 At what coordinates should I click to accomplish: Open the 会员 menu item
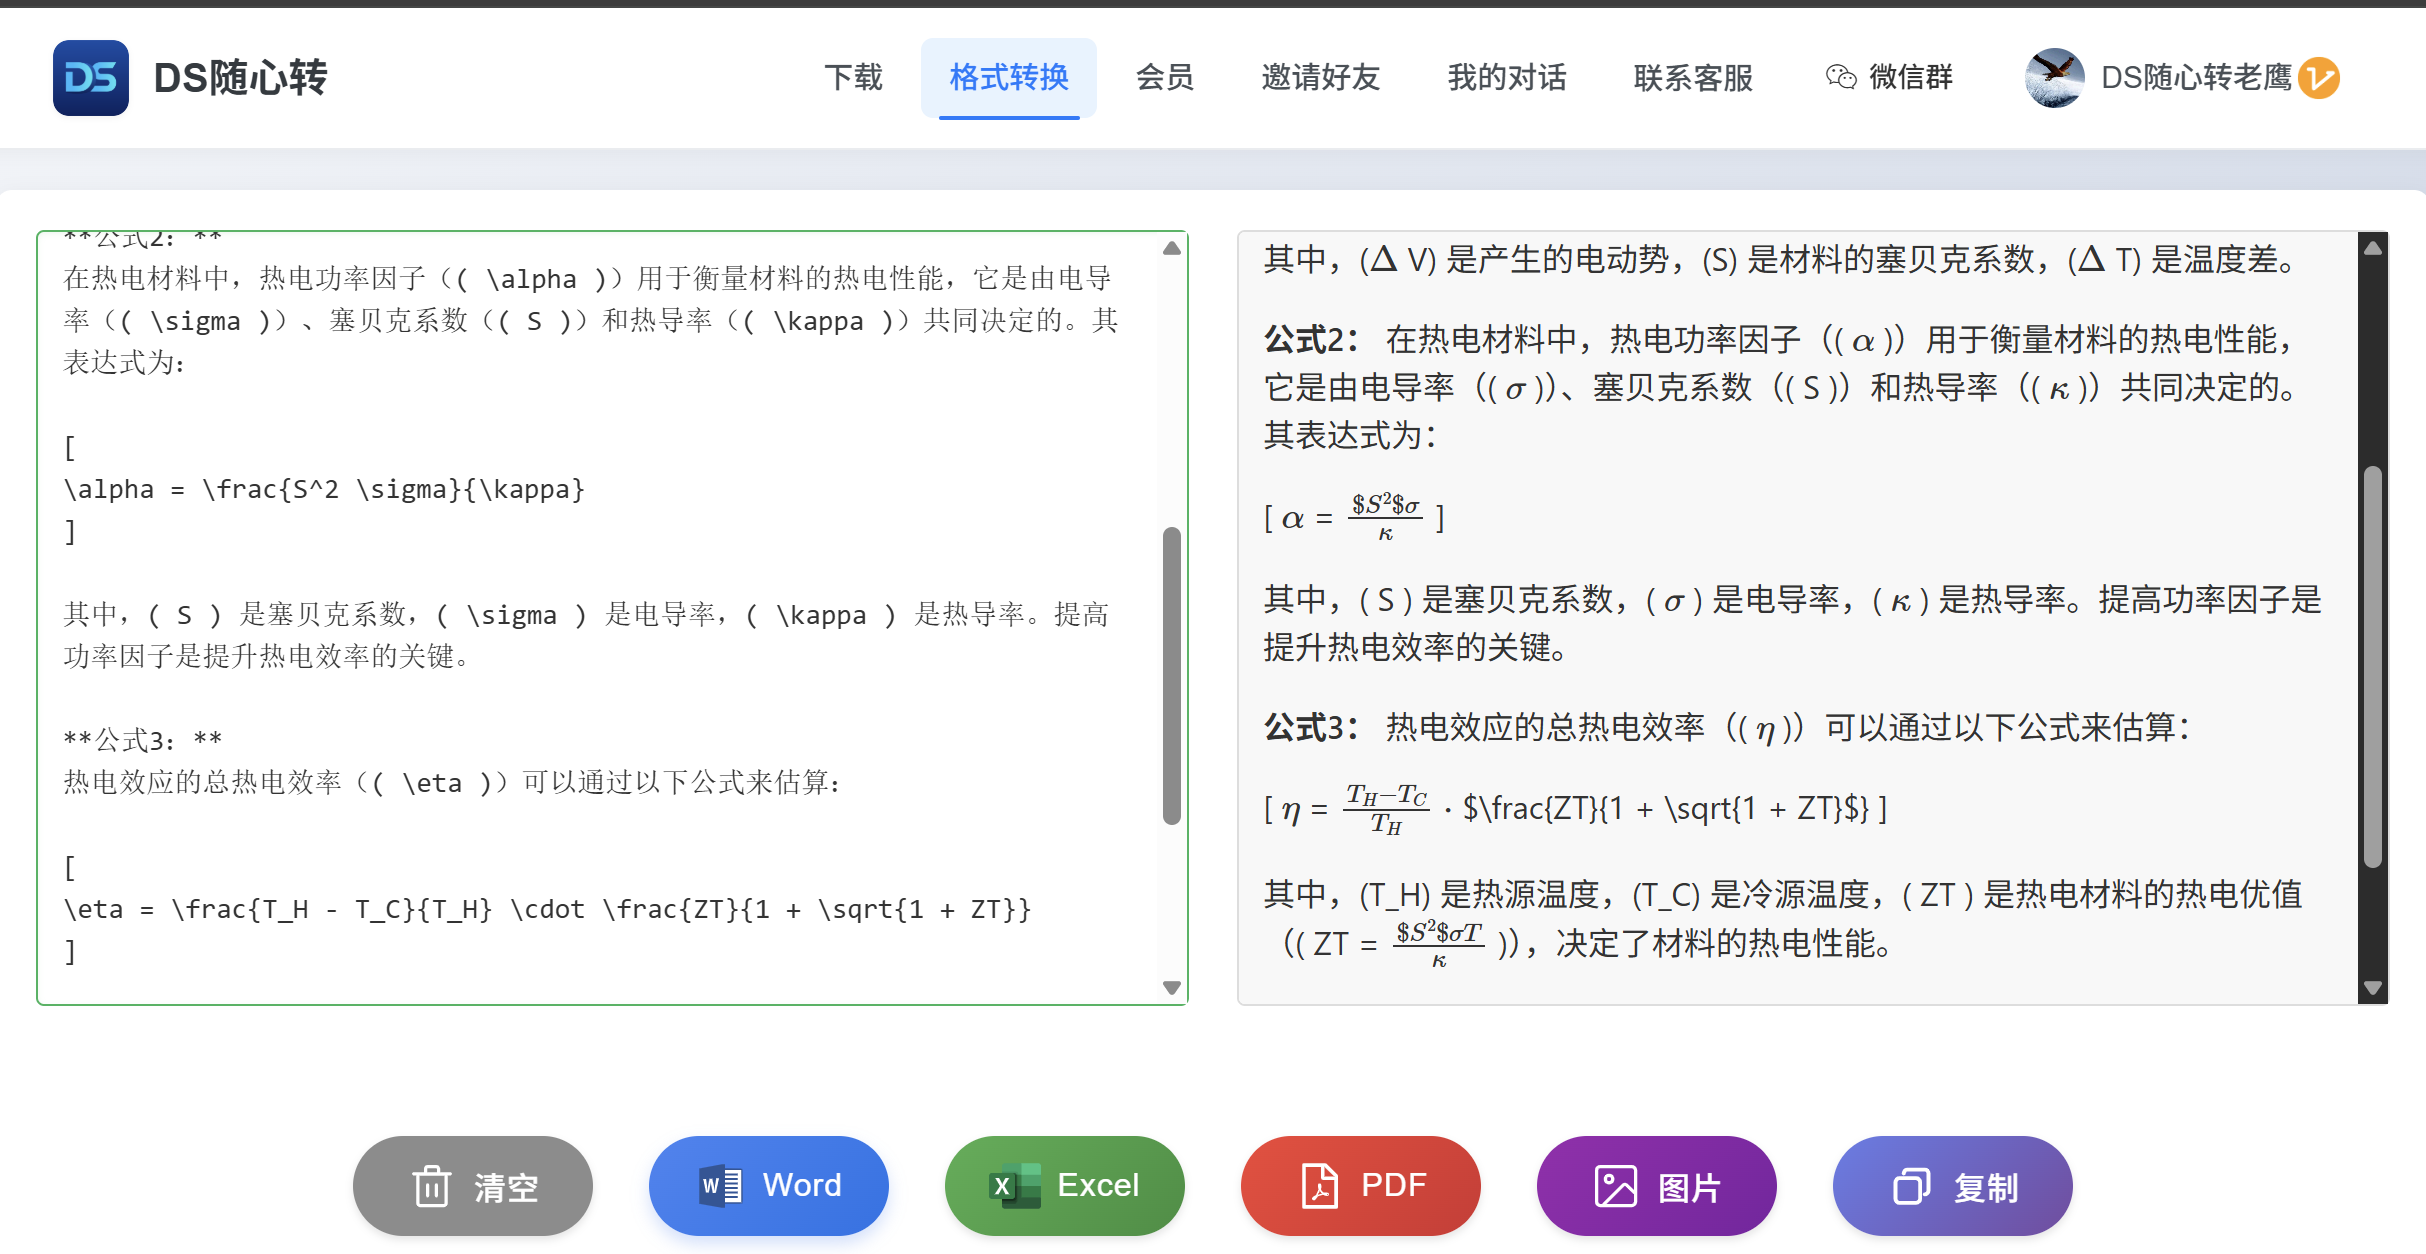[1164, 77]
